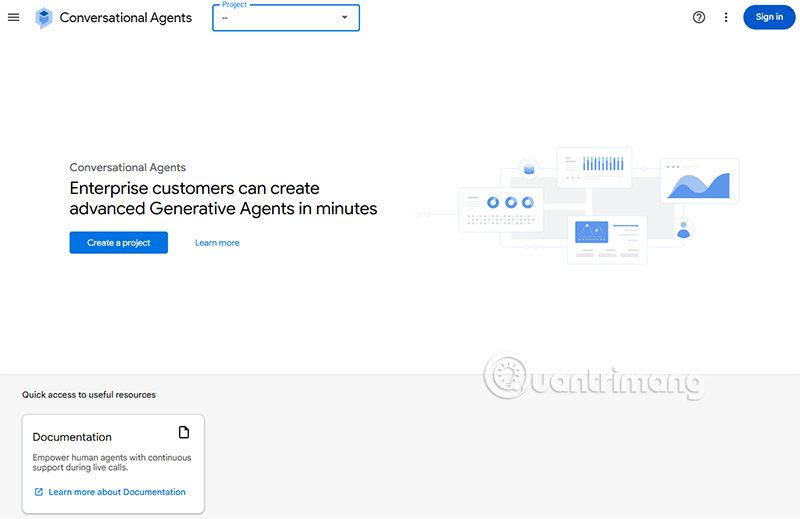Click the Empower human agents description text
The width and height of the screenshot is (800, 519).
coord(112,462)
